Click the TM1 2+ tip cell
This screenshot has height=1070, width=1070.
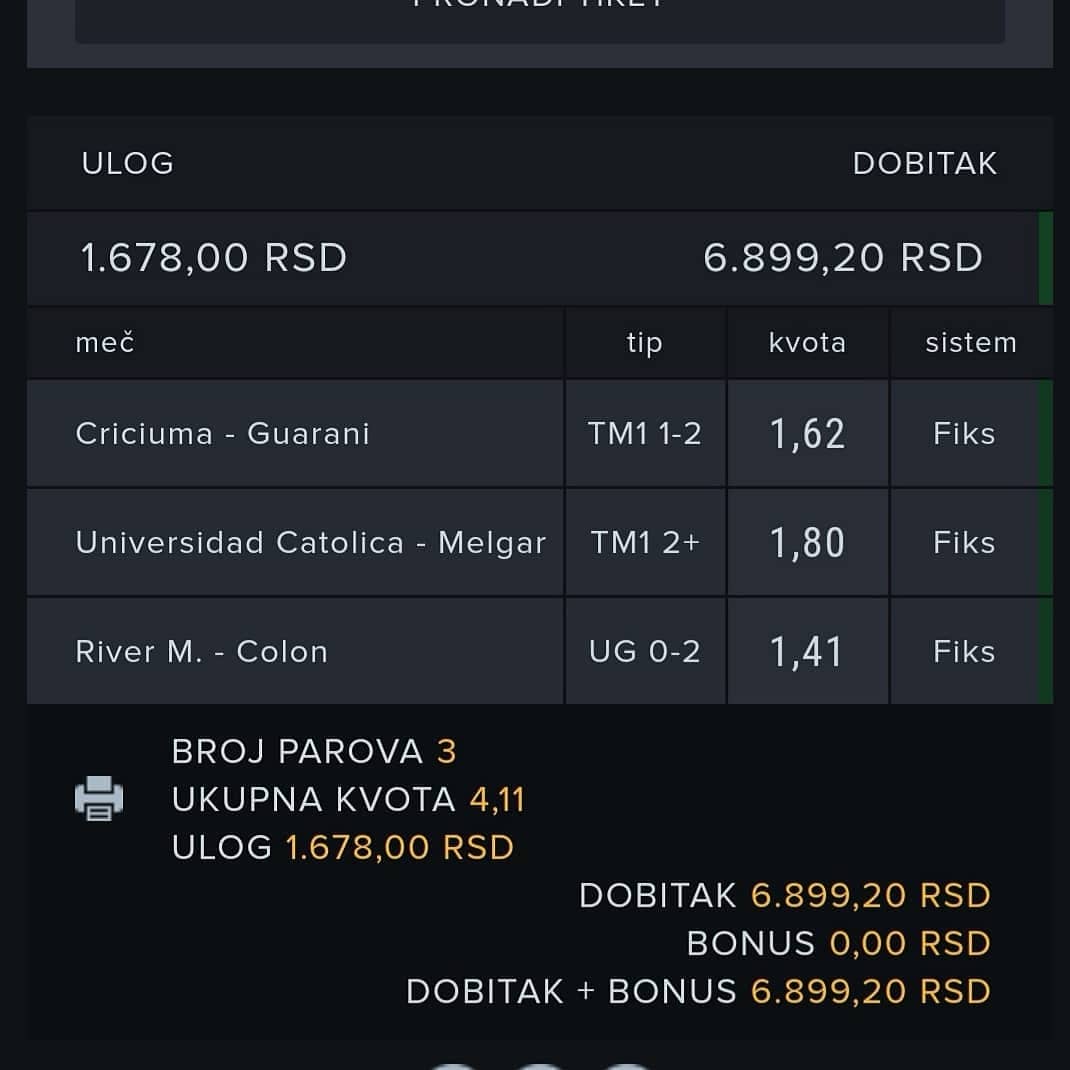[x=646, y=543]
